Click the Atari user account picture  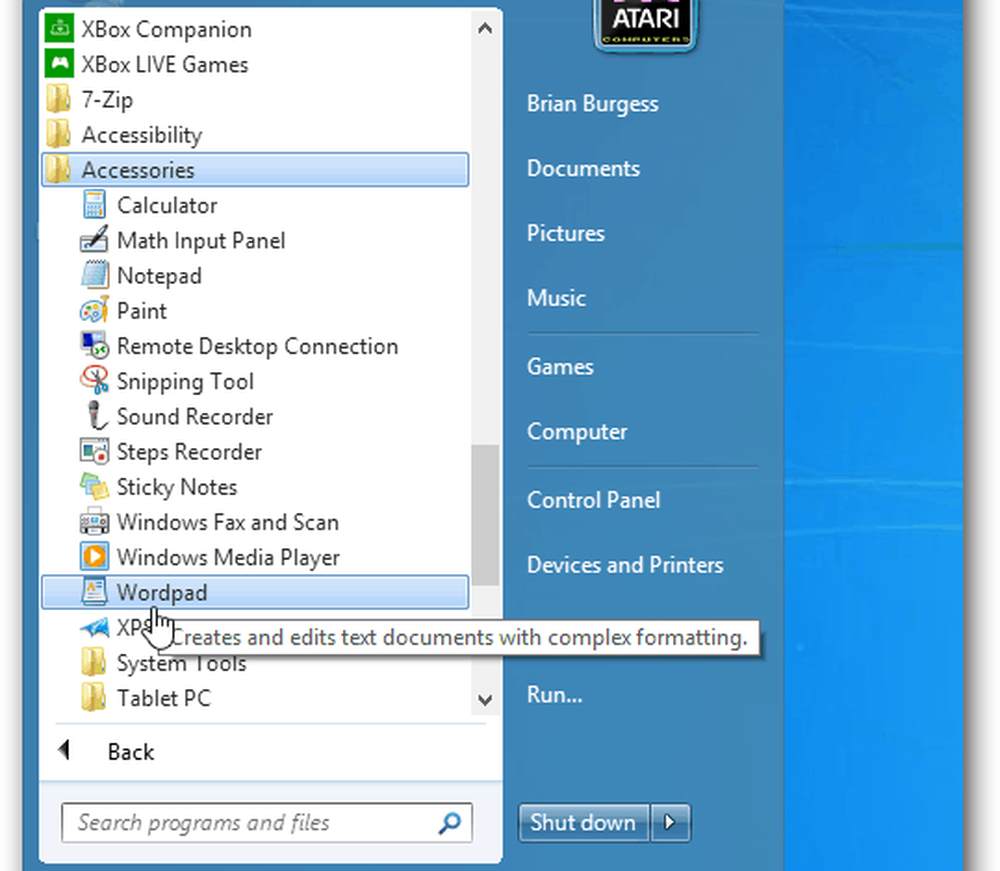pos(644,24)
